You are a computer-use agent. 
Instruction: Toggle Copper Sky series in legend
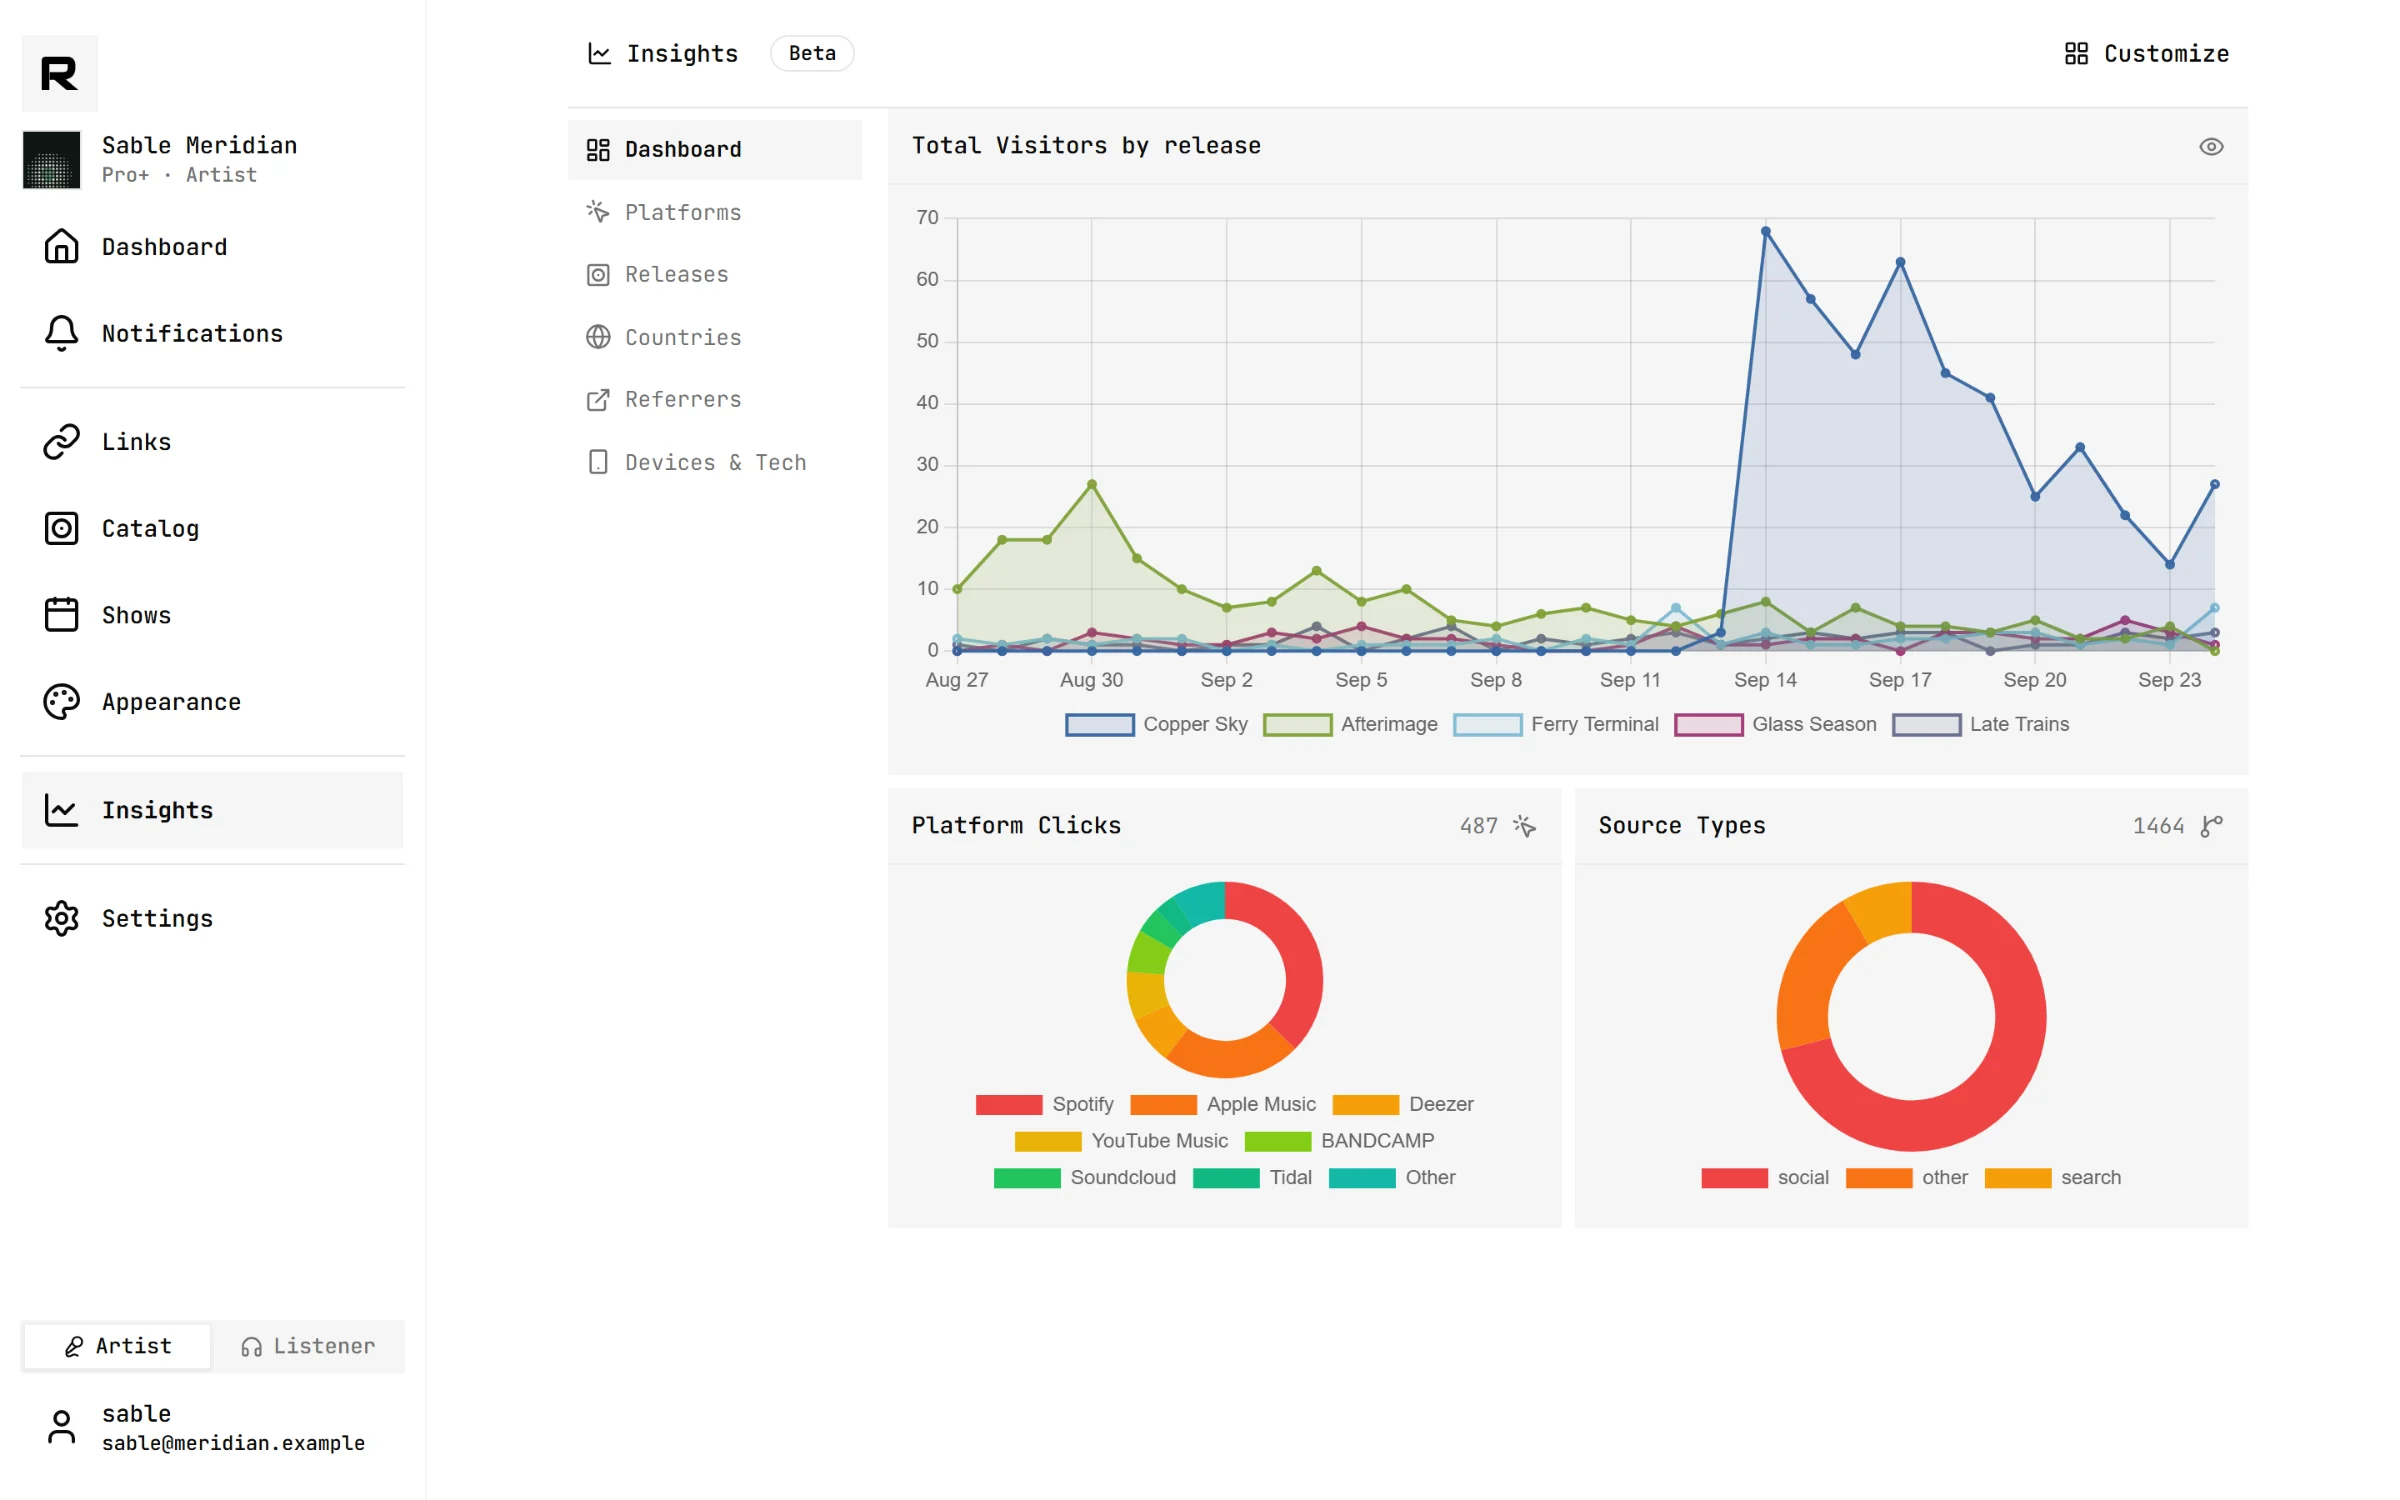pos(1157,724)
